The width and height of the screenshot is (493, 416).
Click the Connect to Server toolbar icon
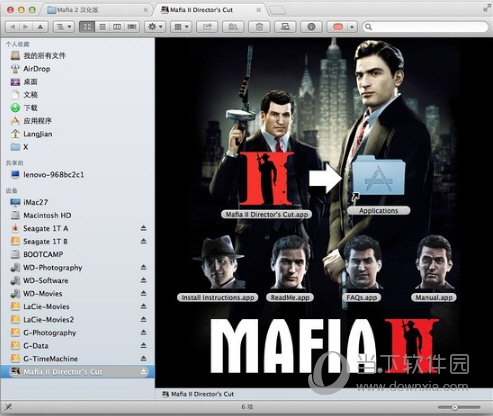[x=285, y=27]
